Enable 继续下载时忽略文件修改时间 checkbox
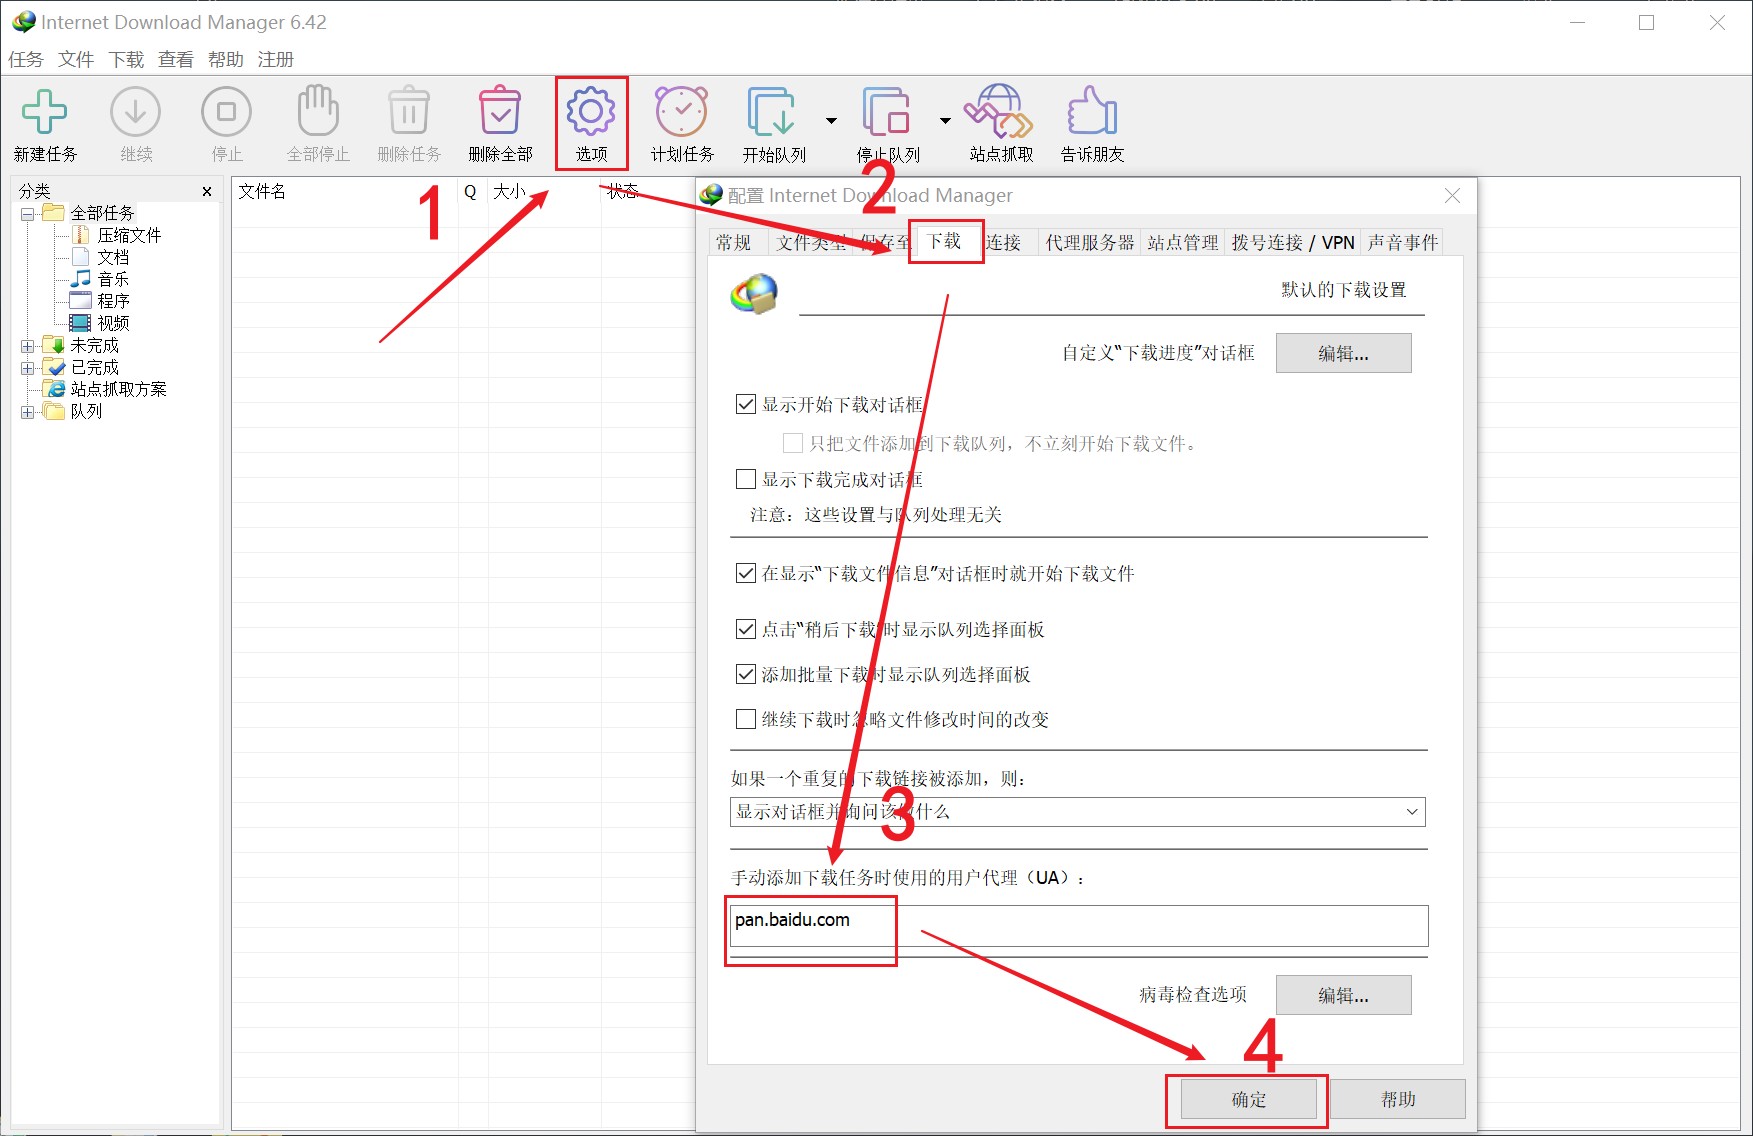The image size is (1753, 1136). pos(745,719)
